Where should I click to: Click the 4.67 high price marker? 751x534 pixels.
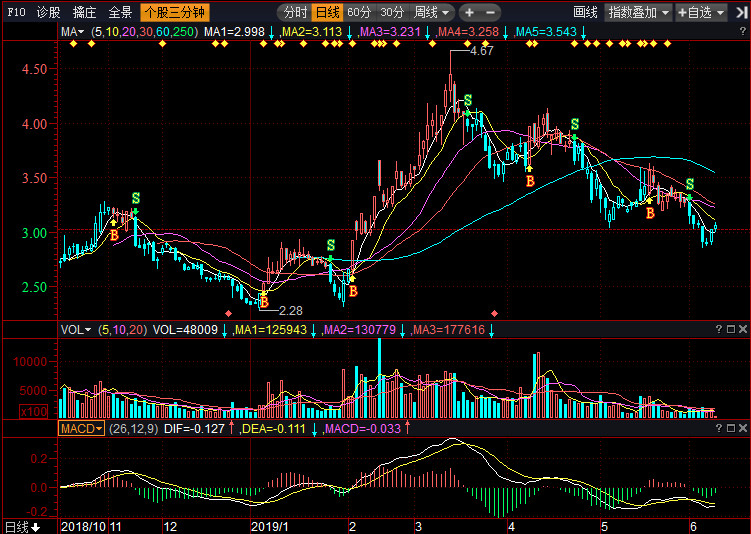pos(481,51)
